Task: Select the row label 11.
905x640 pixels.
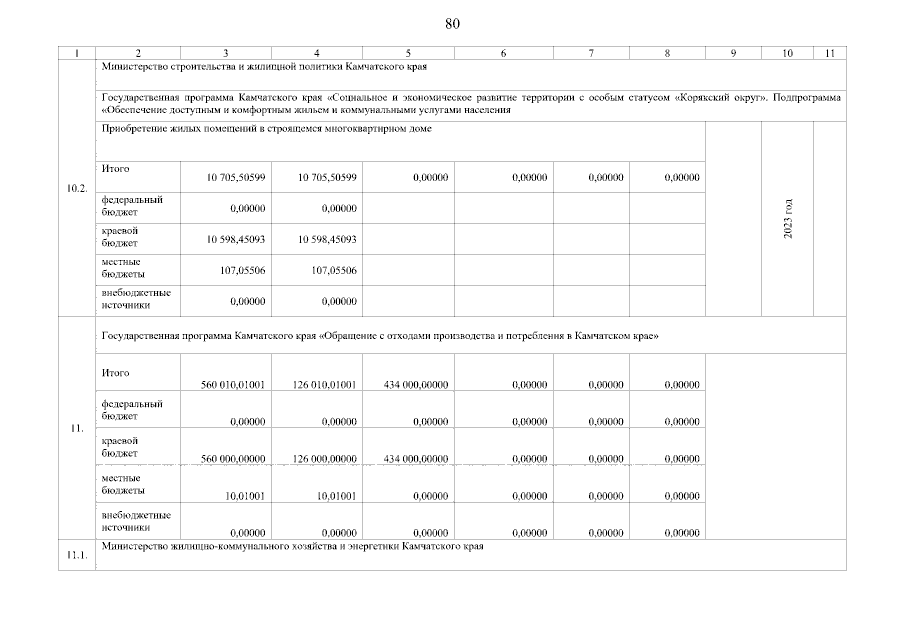Action: pos(77,428)
